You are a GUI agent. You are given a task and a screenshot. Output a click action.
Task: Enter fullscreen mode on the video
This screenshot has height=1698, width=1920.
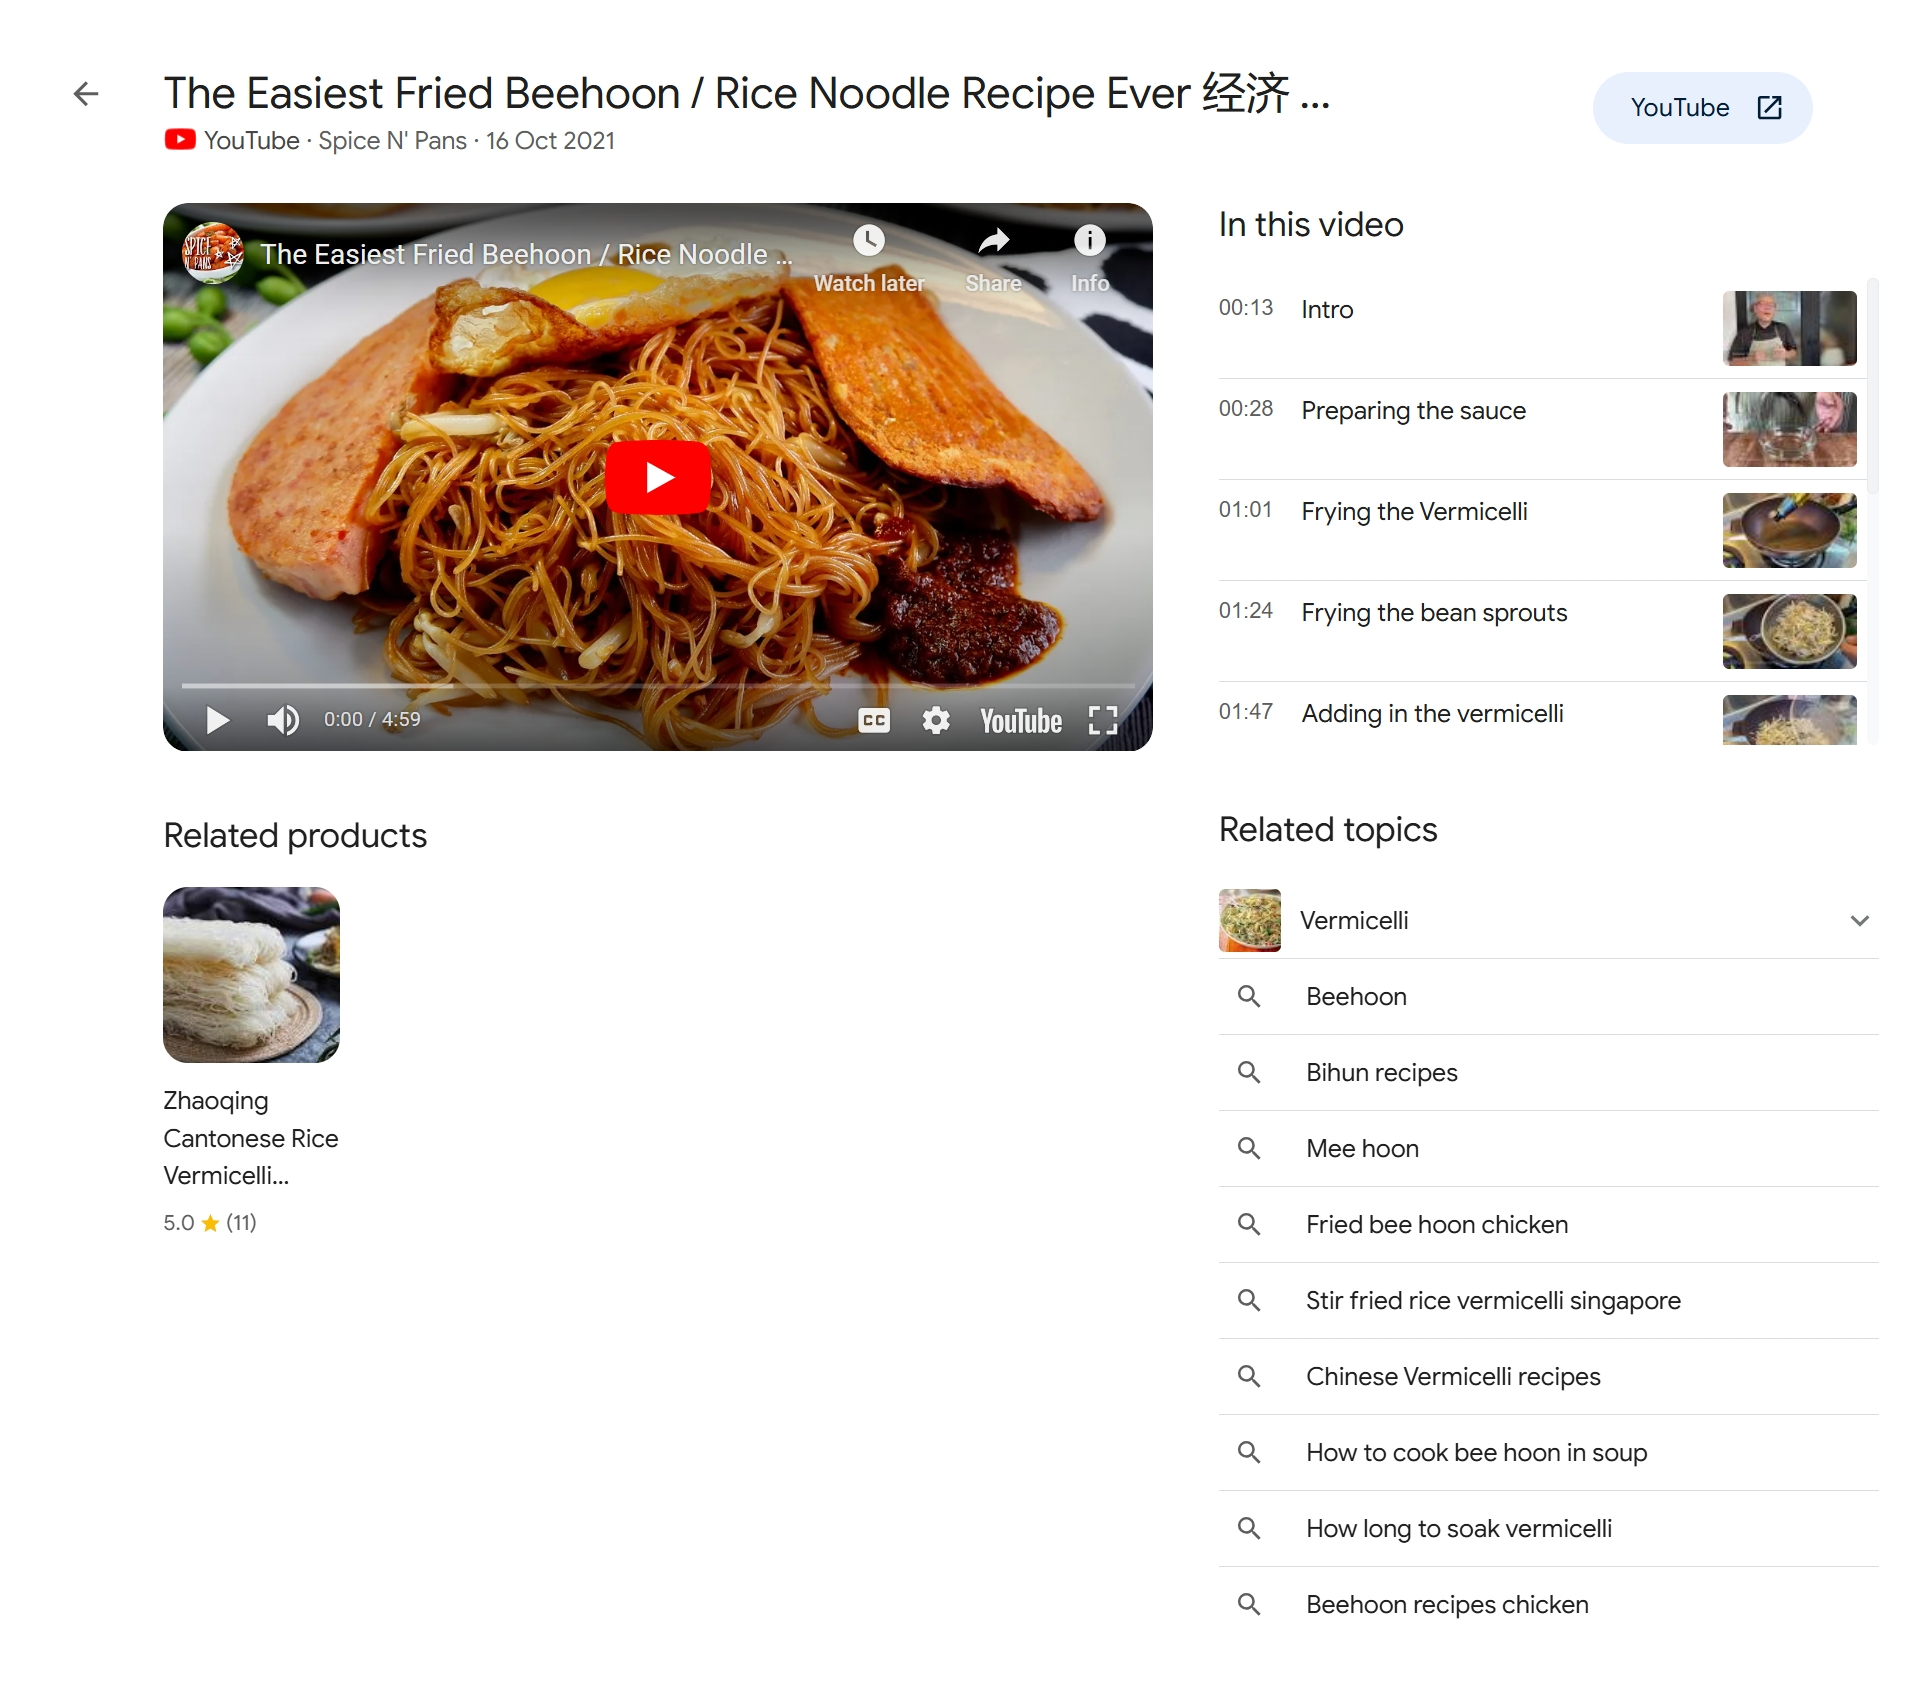pyautogui.click(x=1102, y=720)
